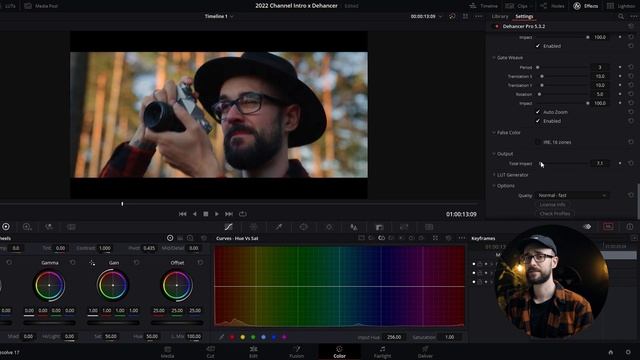Open project settings gear icon
Screen dimensions: 640x360
[x=628, y=352]
